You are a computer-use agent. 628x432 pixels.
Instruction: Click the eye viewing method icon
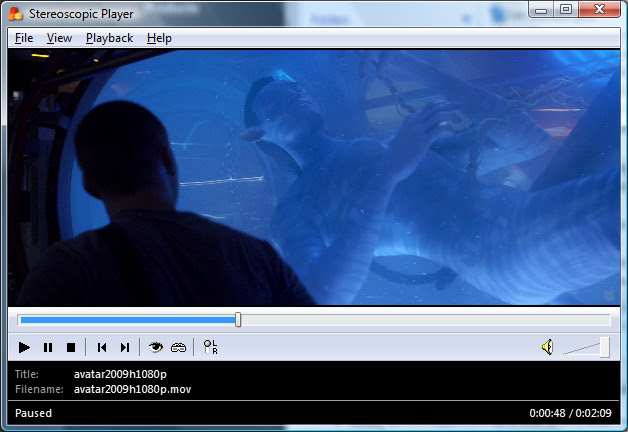click(156, 347)
